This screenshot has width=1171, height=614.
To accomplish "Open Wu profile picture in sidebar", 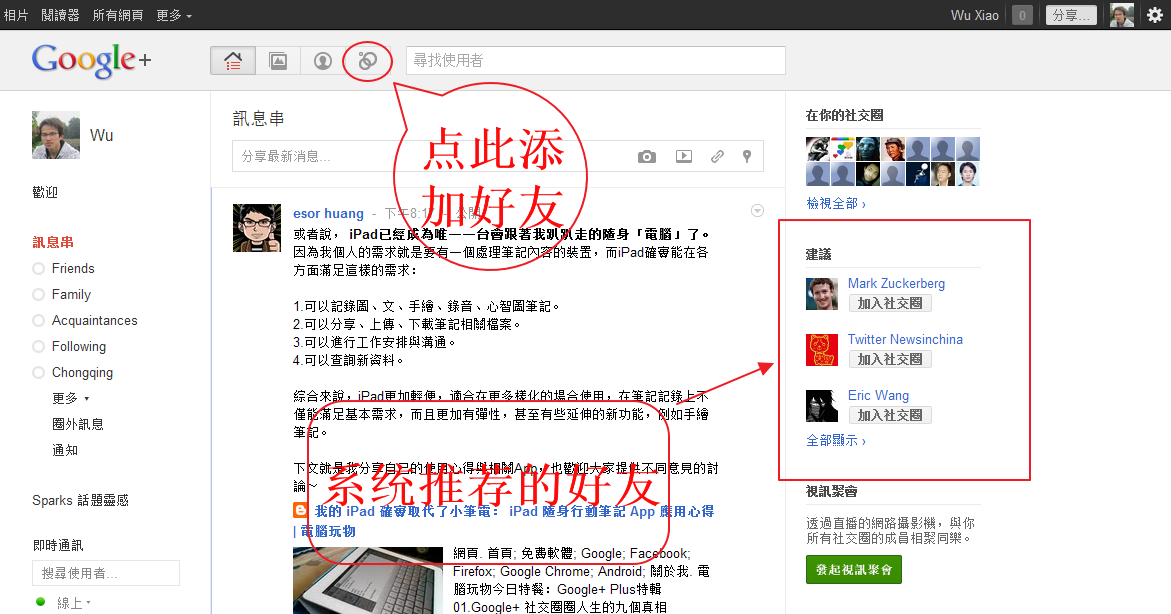I will pos(56,135).
